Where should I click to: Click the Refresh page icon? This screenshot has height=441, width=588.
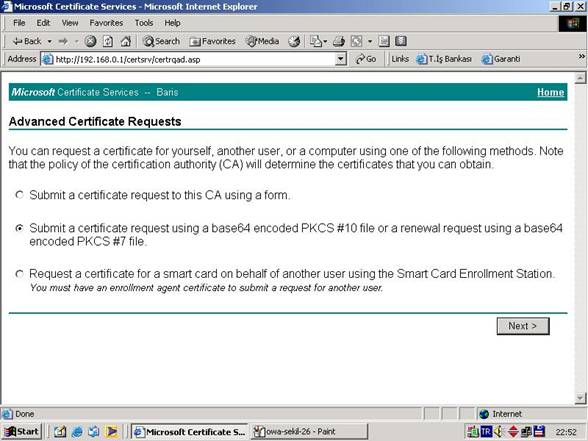coord(108,41)
